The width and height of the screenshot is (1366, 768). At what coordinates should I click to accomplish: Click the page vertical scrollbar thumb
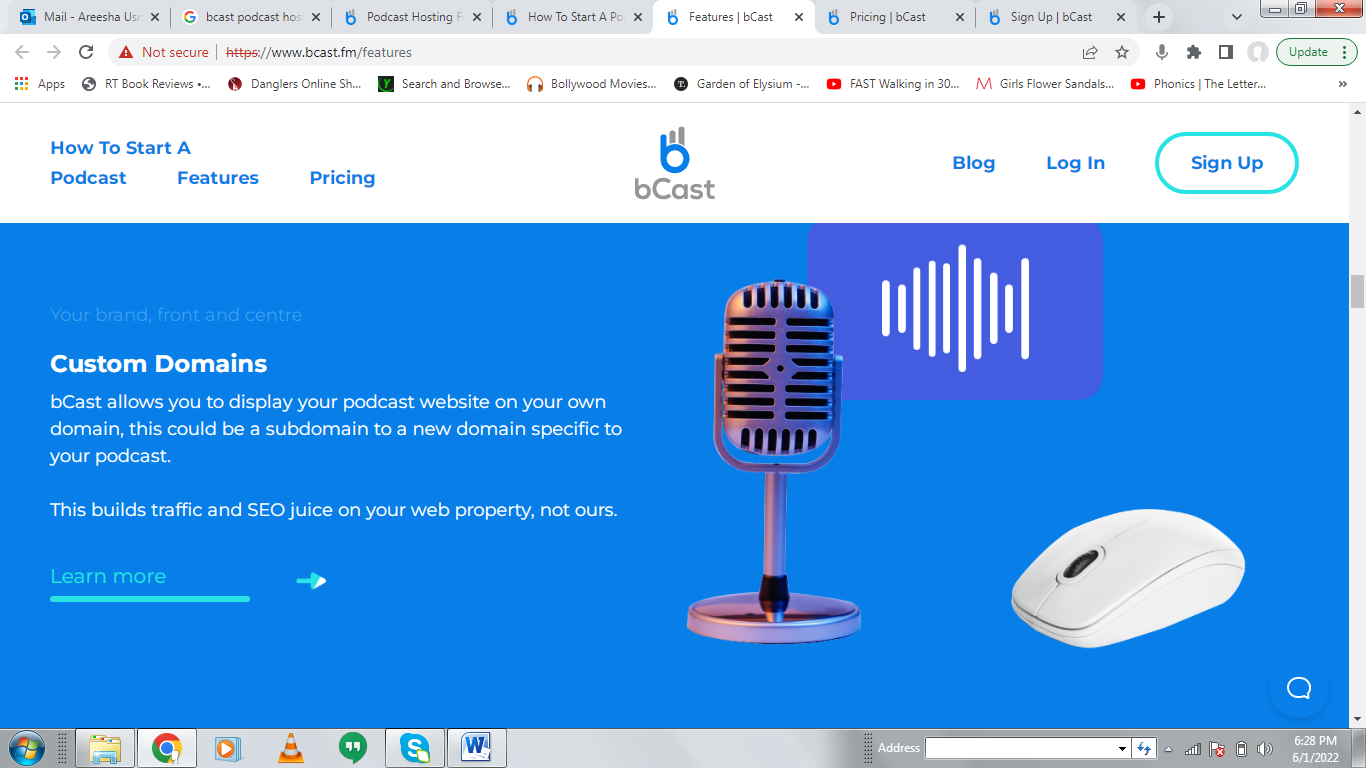[x=1357, y=291]
